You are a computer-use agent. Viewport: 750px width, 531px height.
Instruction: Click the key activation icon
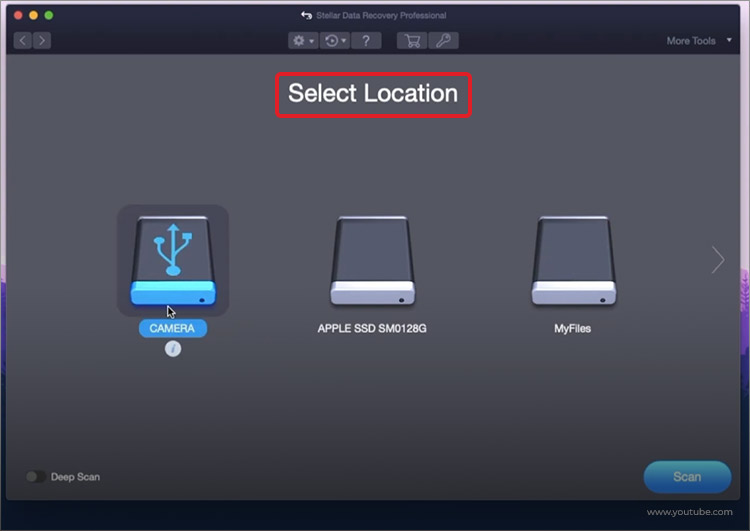443,41
